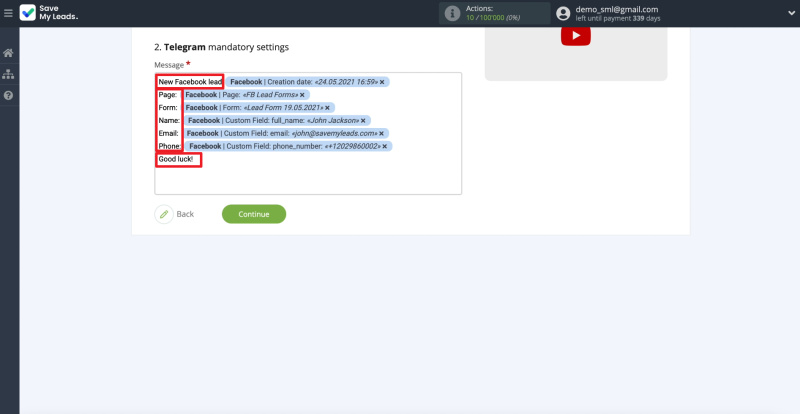Remove the Page FB Lead Forms tag
The height and width of the screenshot is (414, 800).
(x=302, y=95)
